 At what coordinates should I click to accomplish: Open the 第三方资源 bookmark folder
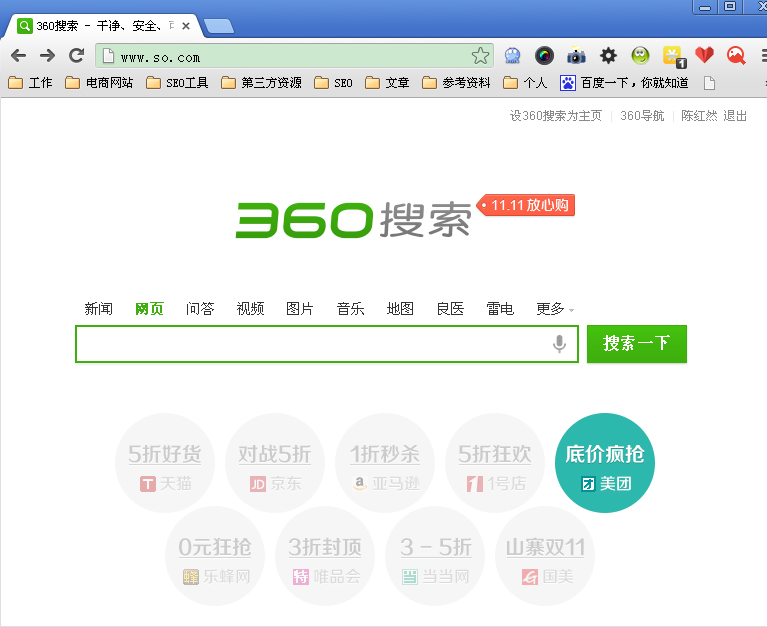tap(261, 83)
